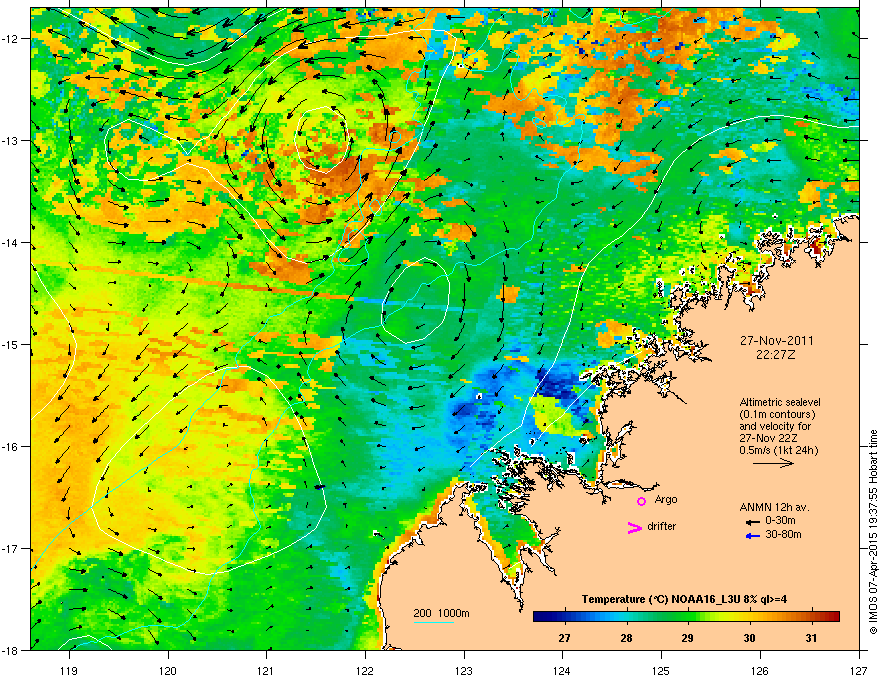Click the 'Altimetric sealevel' legend line
The height and width of the screenshot is (680, 880).
(x=780, y=402)
